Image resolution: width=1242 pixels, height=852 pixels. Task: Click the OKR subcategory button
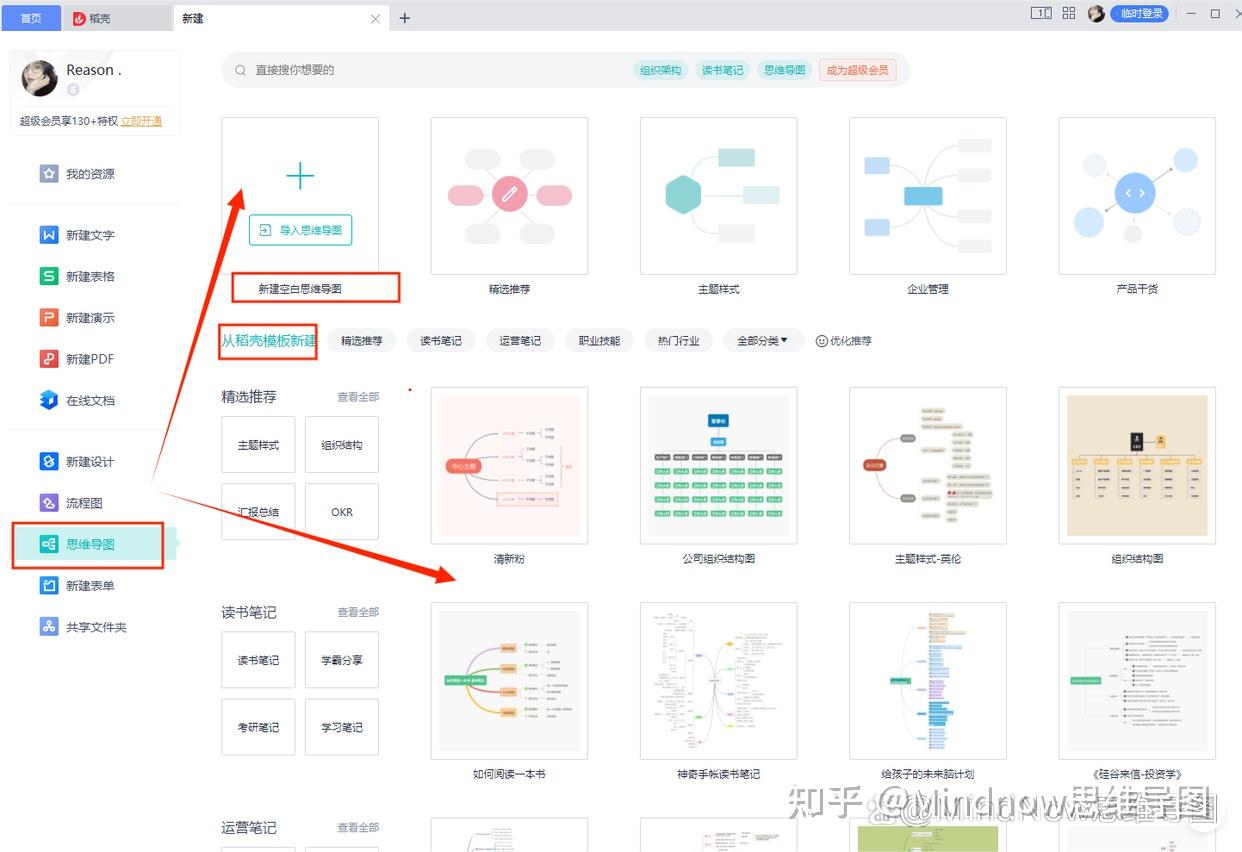point(342,512)
